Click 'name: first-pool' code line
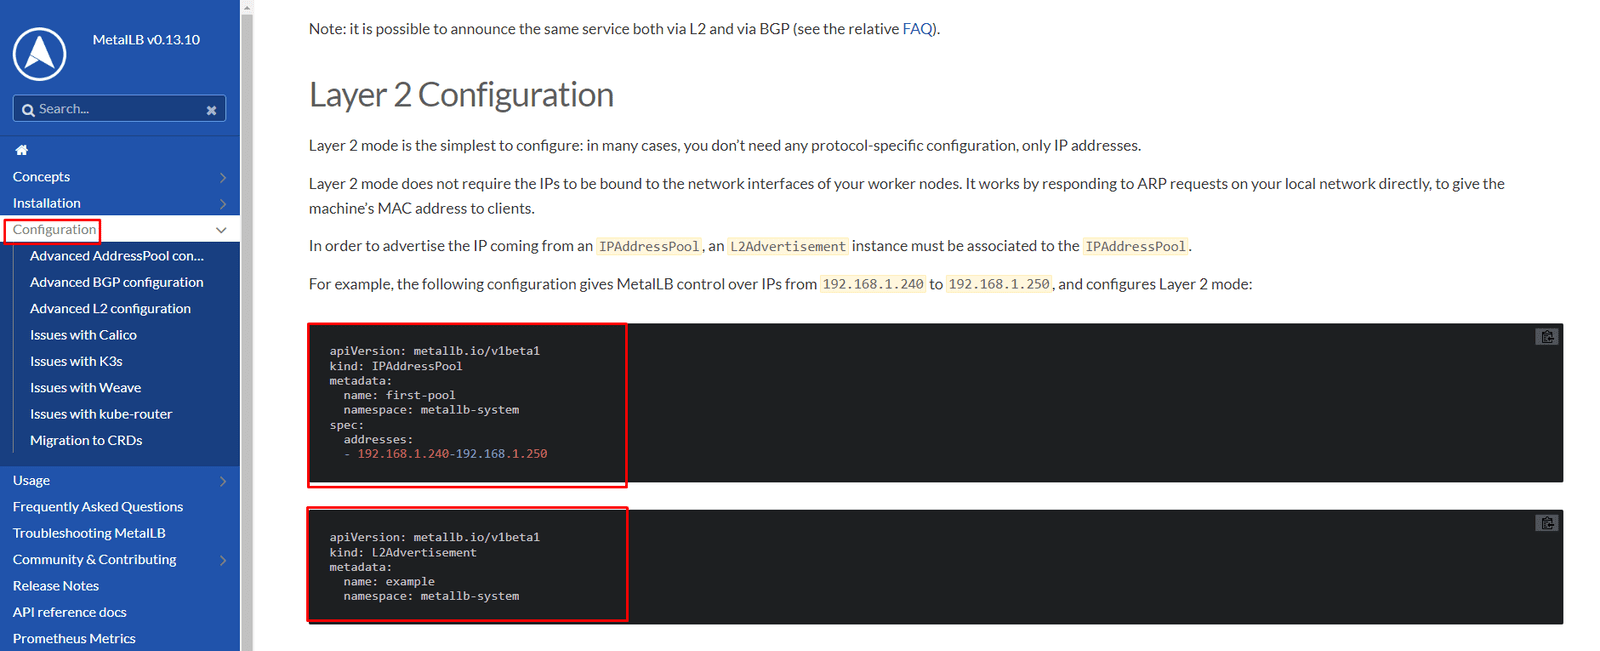 (x=399, y=395)
